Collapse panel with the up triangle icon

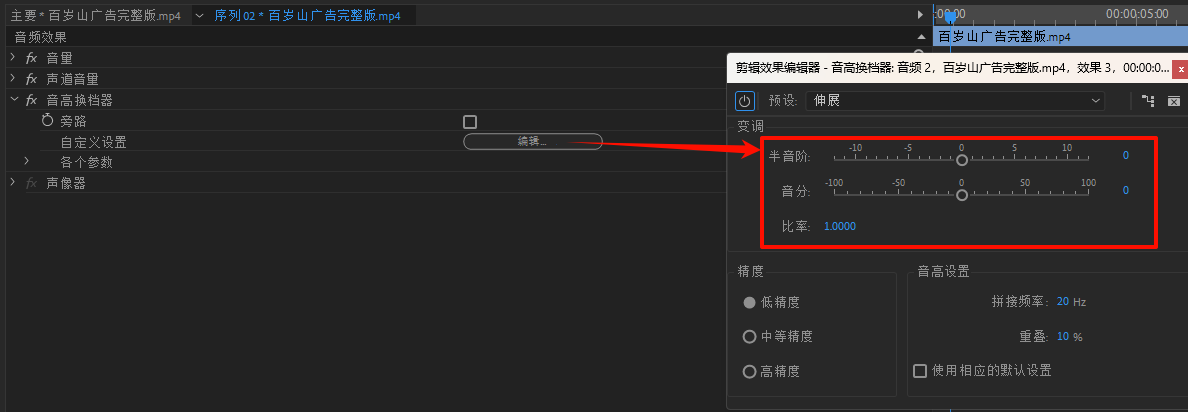(x=921, y=36)
